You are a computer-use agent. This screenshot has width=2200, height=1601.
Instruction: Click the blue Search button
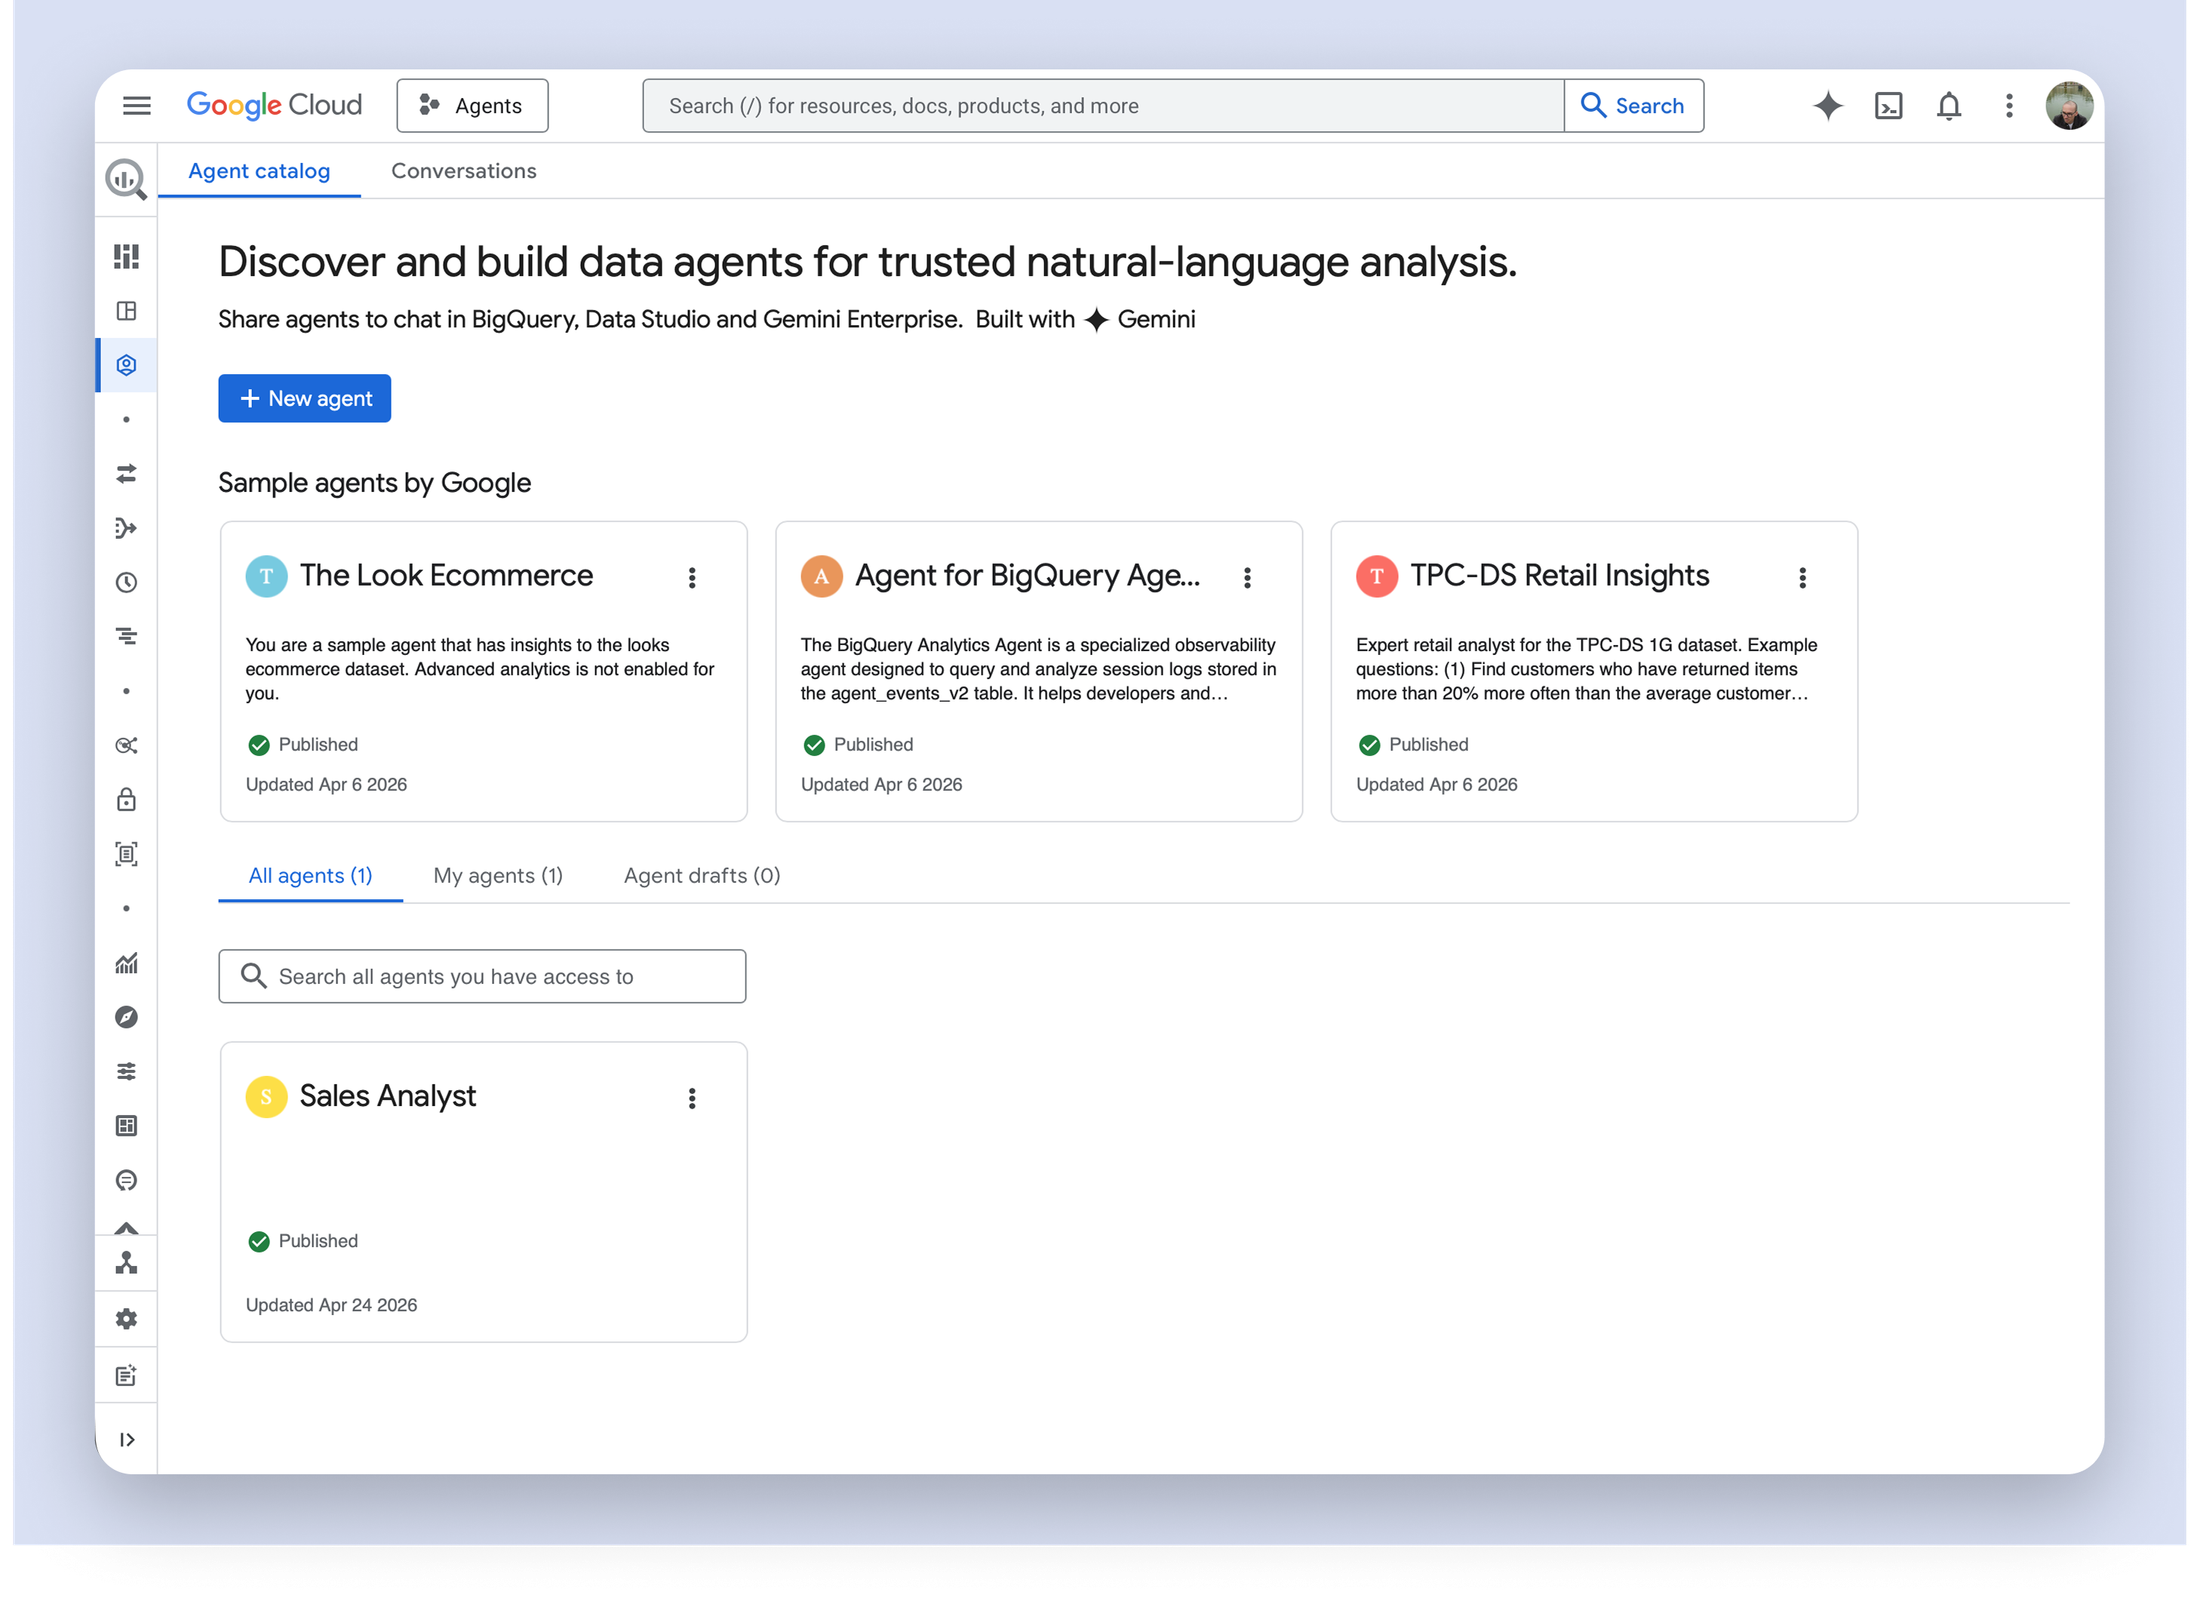[1633, 105]
